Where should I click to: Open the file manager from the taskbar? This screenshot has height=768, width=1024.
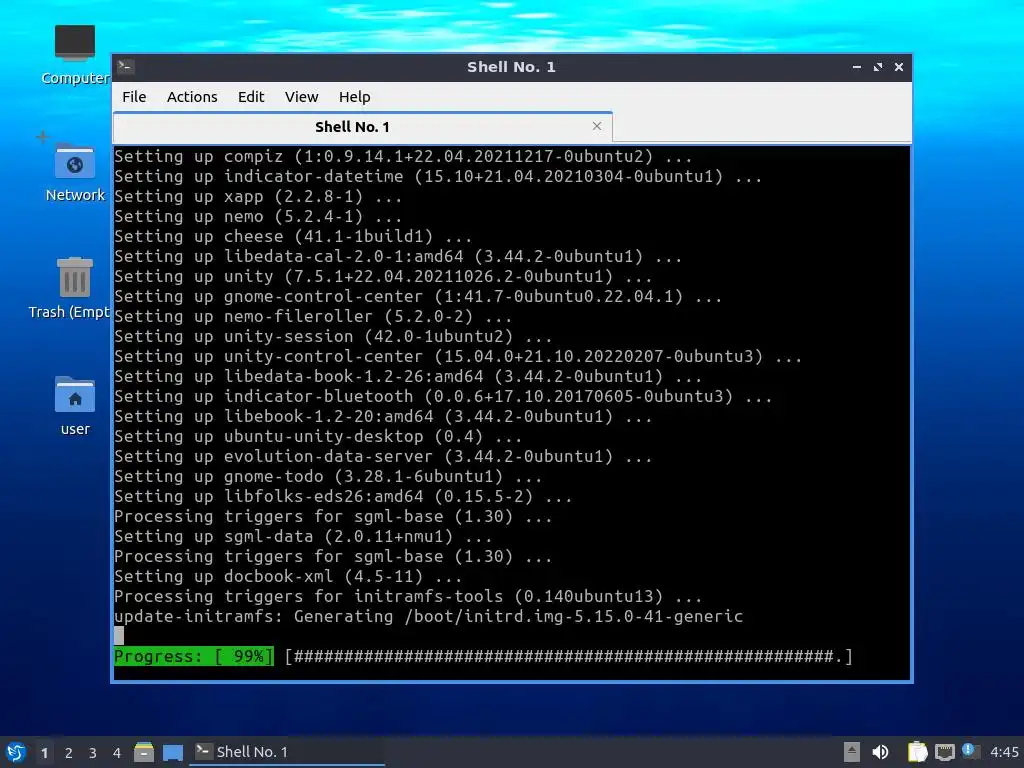point(144,752)
